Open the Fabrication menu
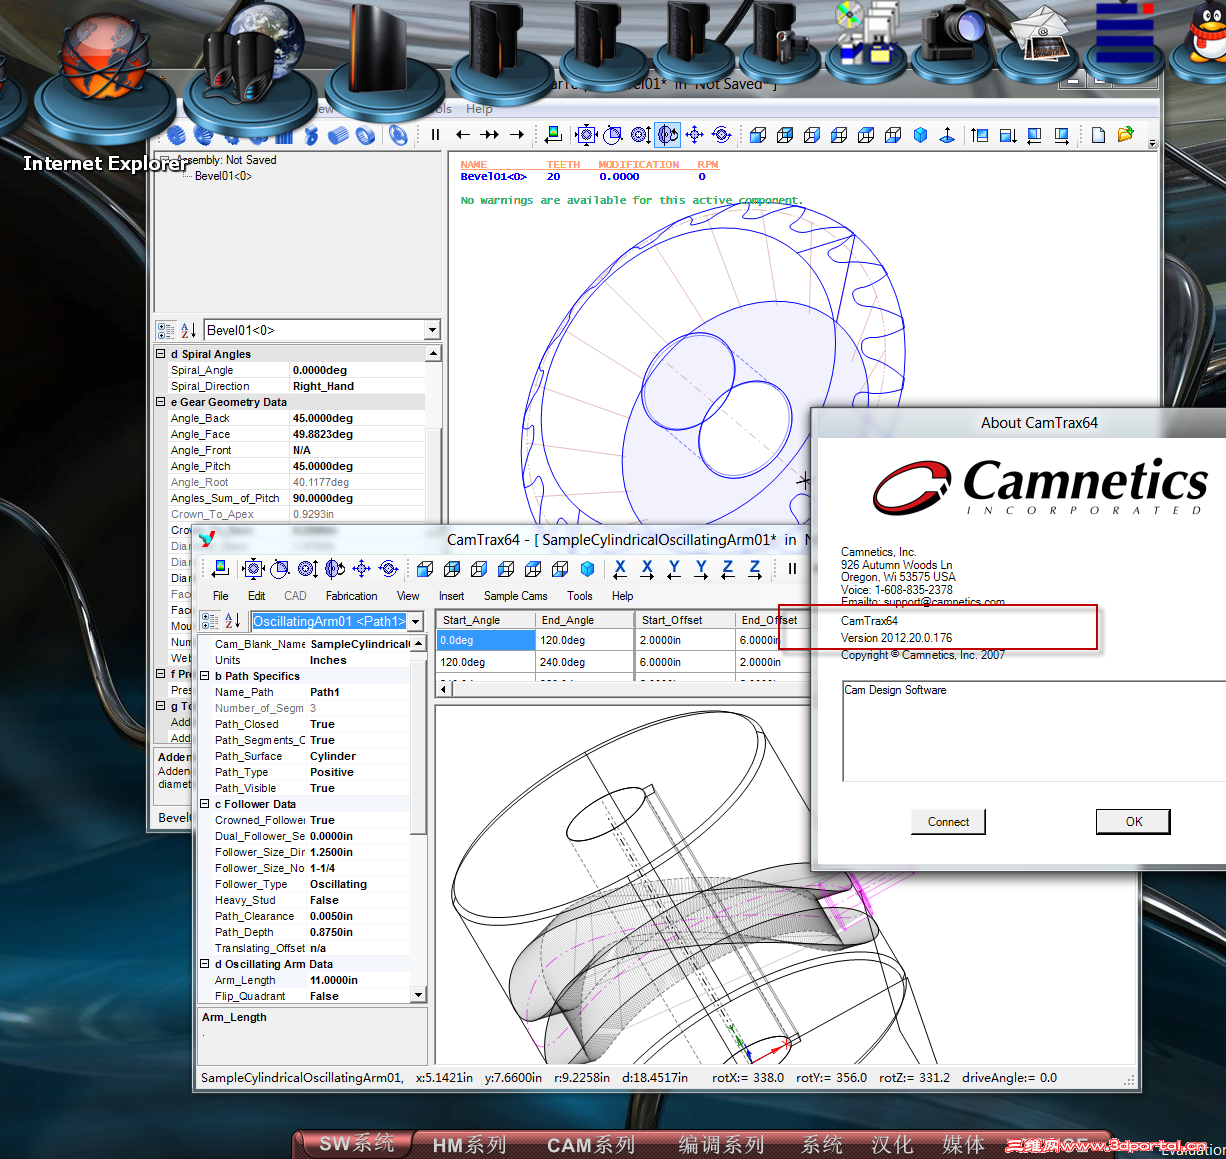Viewport: 1226px width, 1159px height. click(x=351, y=596)
